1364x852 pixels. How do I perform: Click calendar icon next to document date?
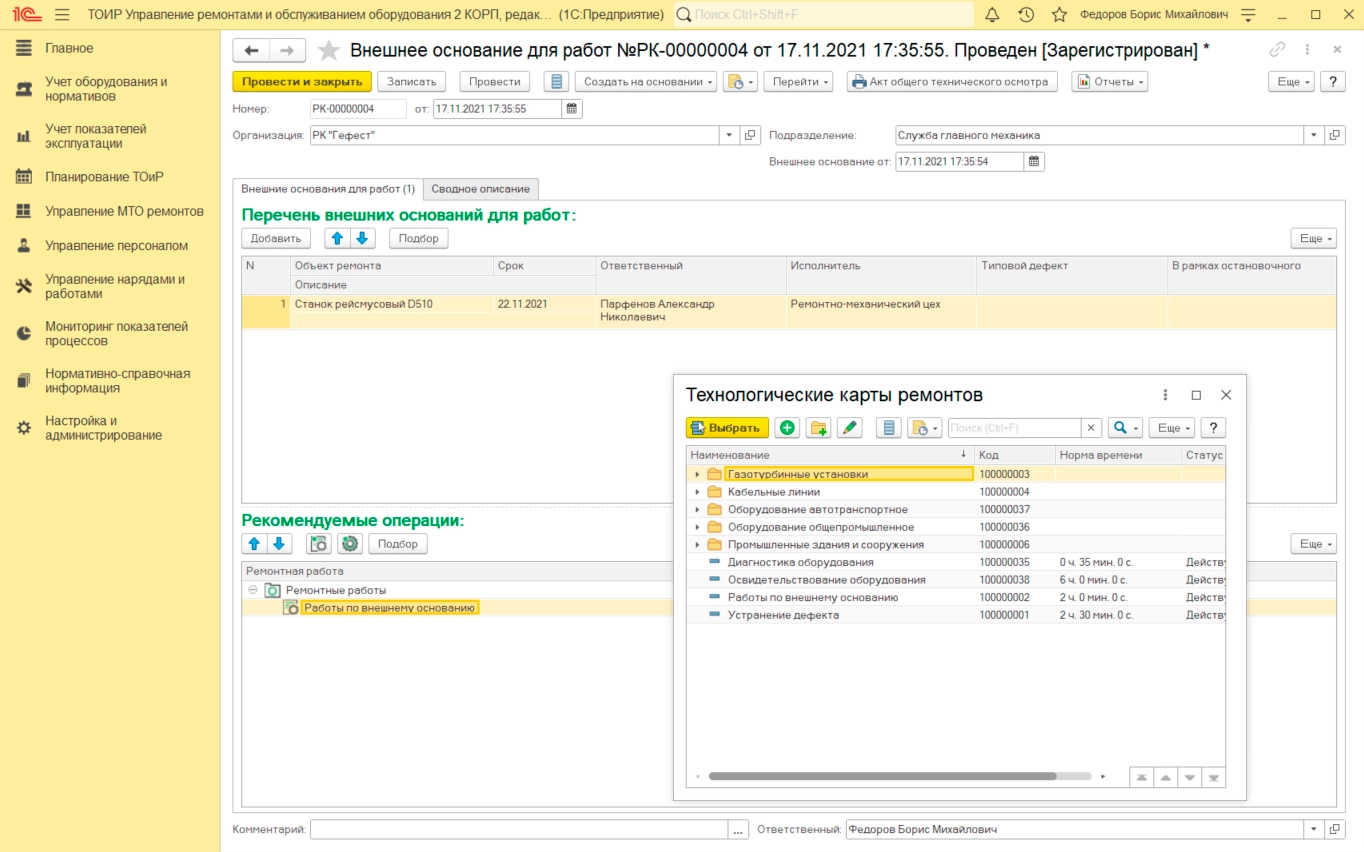pyautogui.click(x=572, y=109)
